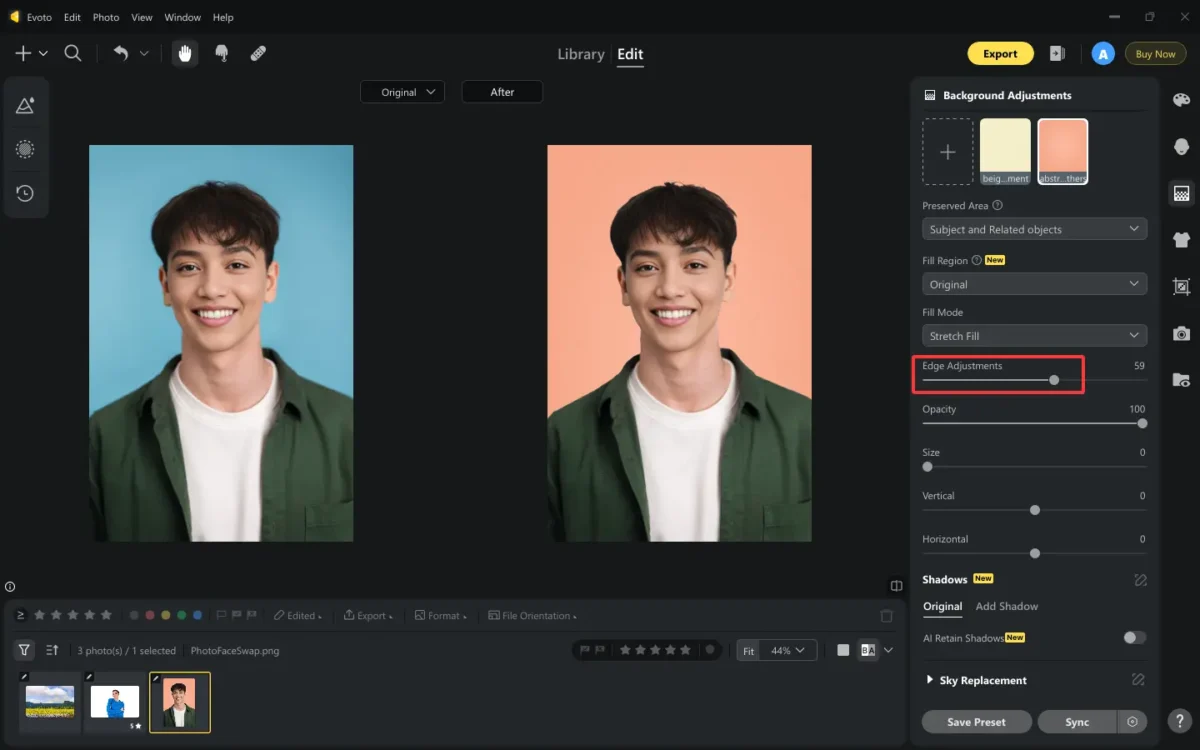Open the Fill Mode Stretch Fill dropdown

(1034, 336)
